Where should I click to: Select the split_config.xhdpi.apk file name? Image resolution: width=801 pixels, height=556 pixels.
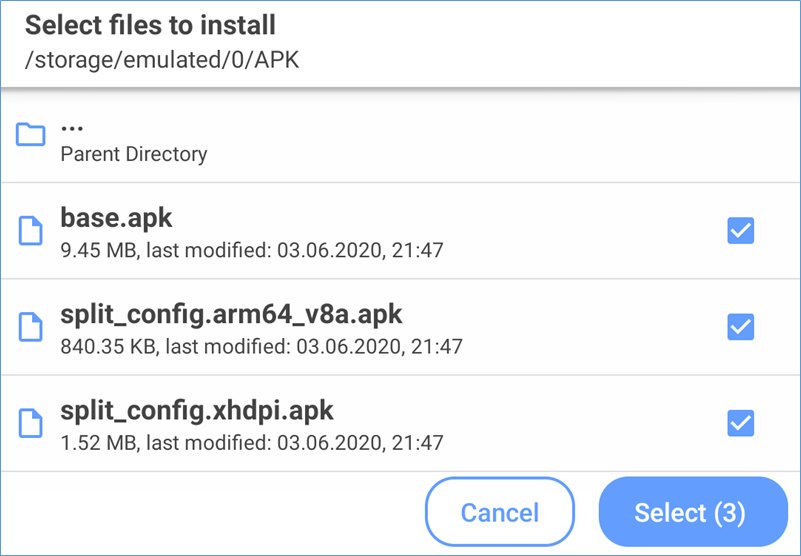click(197, 409)
